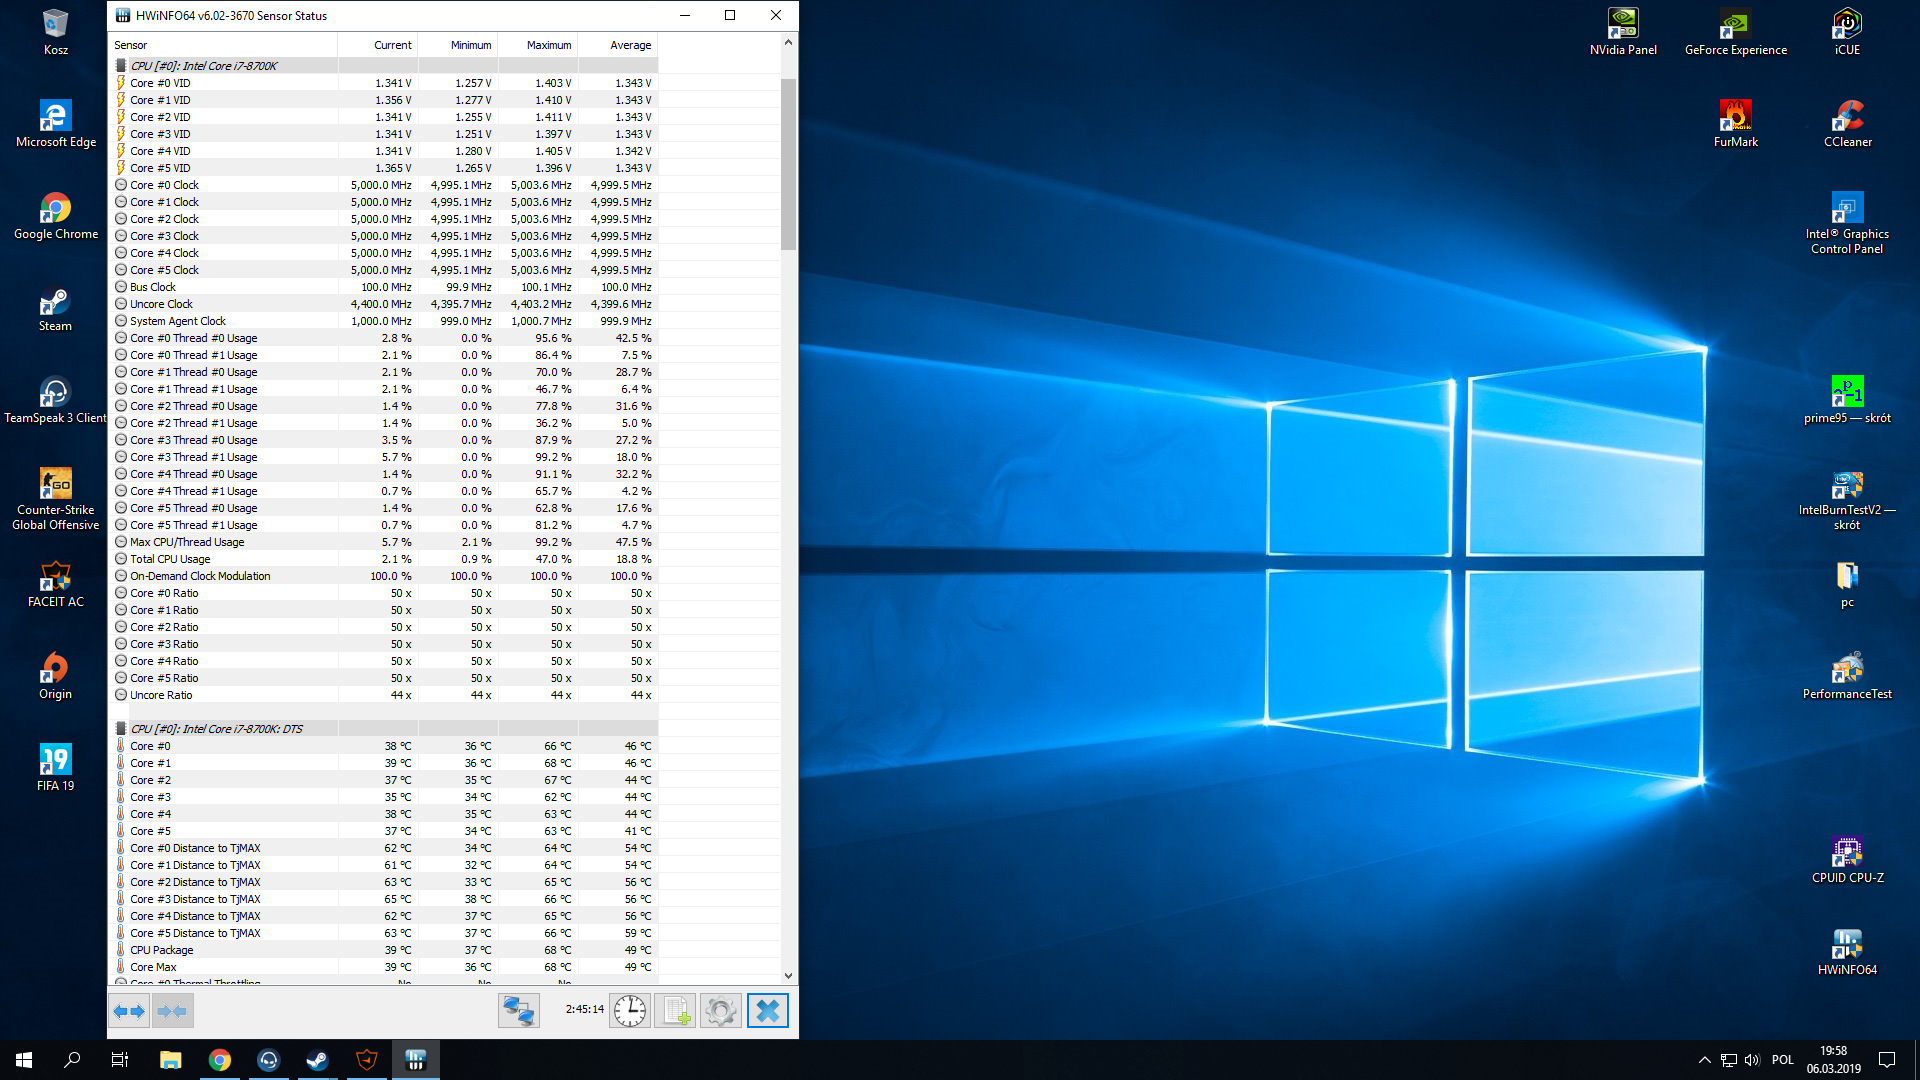Click the POL input language indicator

tap(1782, 1060)
